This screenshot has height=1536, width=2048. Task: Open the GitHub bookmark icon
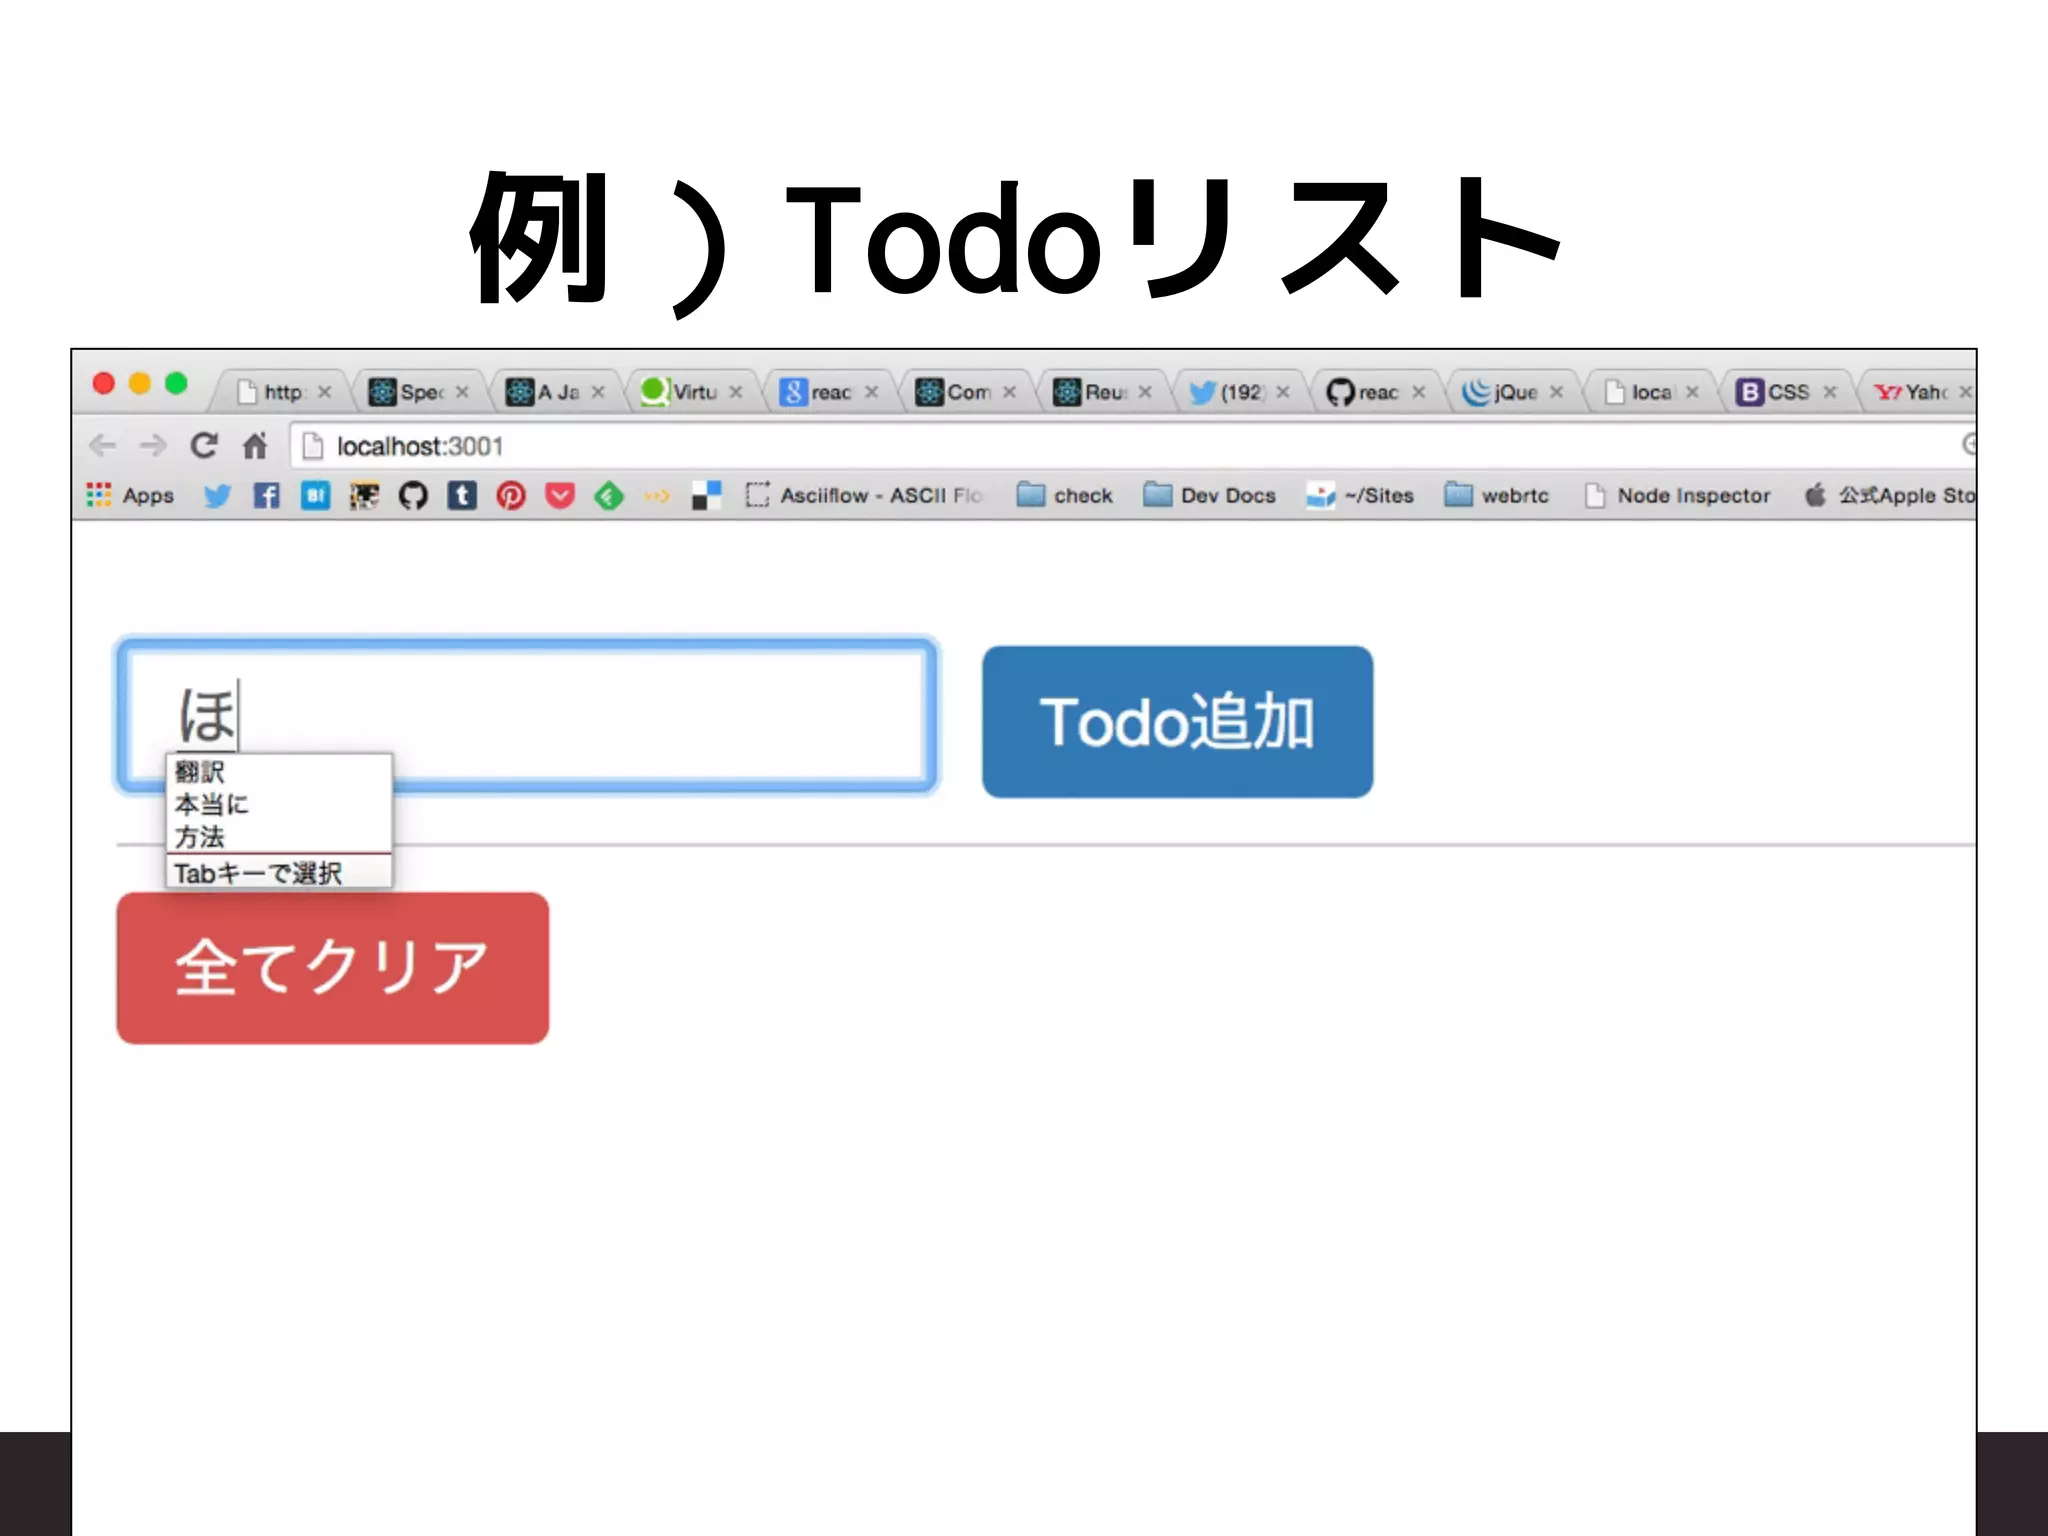point(413,495)
